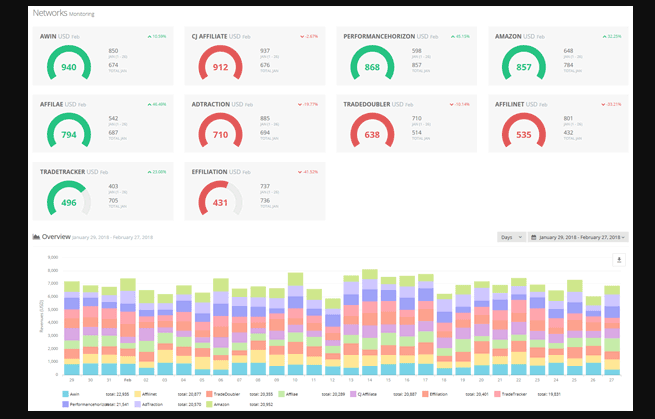Open the Days granularity dropdown
This screenshot has width=655, height=419.
click(511, 237)
